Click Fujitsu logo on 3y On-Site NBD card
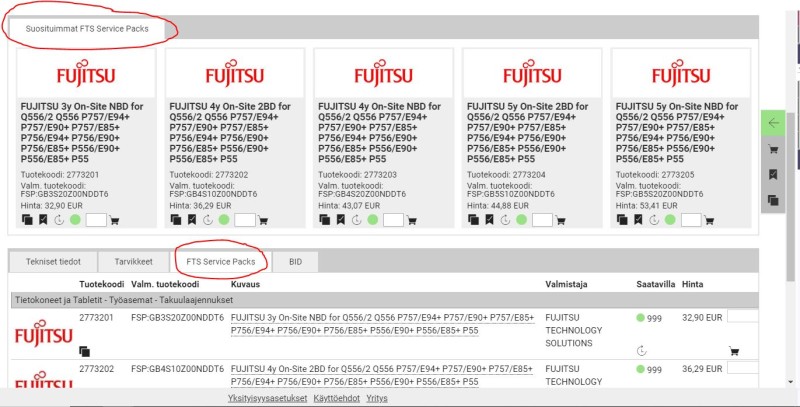Viewport: 800px width, 407px height. [86, 73]
